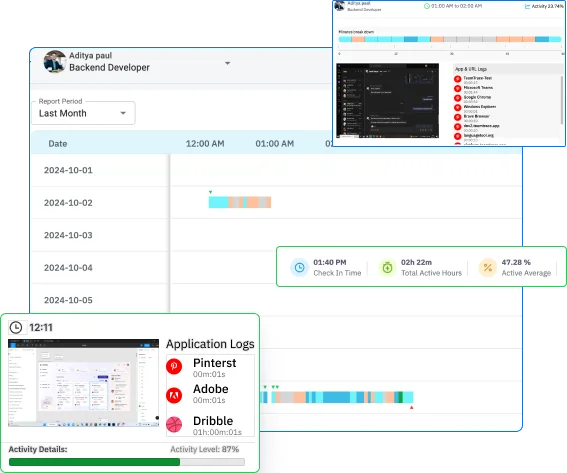The image size is (567, 473).
Task: Click the red icon beside Google Chrome
Action: pos(457,98)
